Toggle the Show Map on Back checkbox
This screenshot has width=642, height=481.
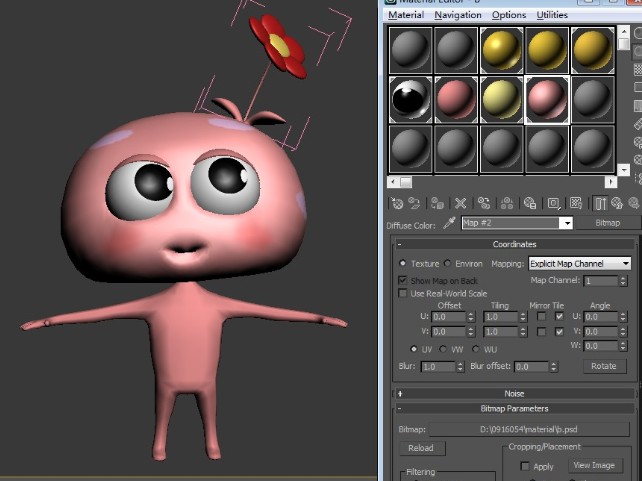point(403,280)
